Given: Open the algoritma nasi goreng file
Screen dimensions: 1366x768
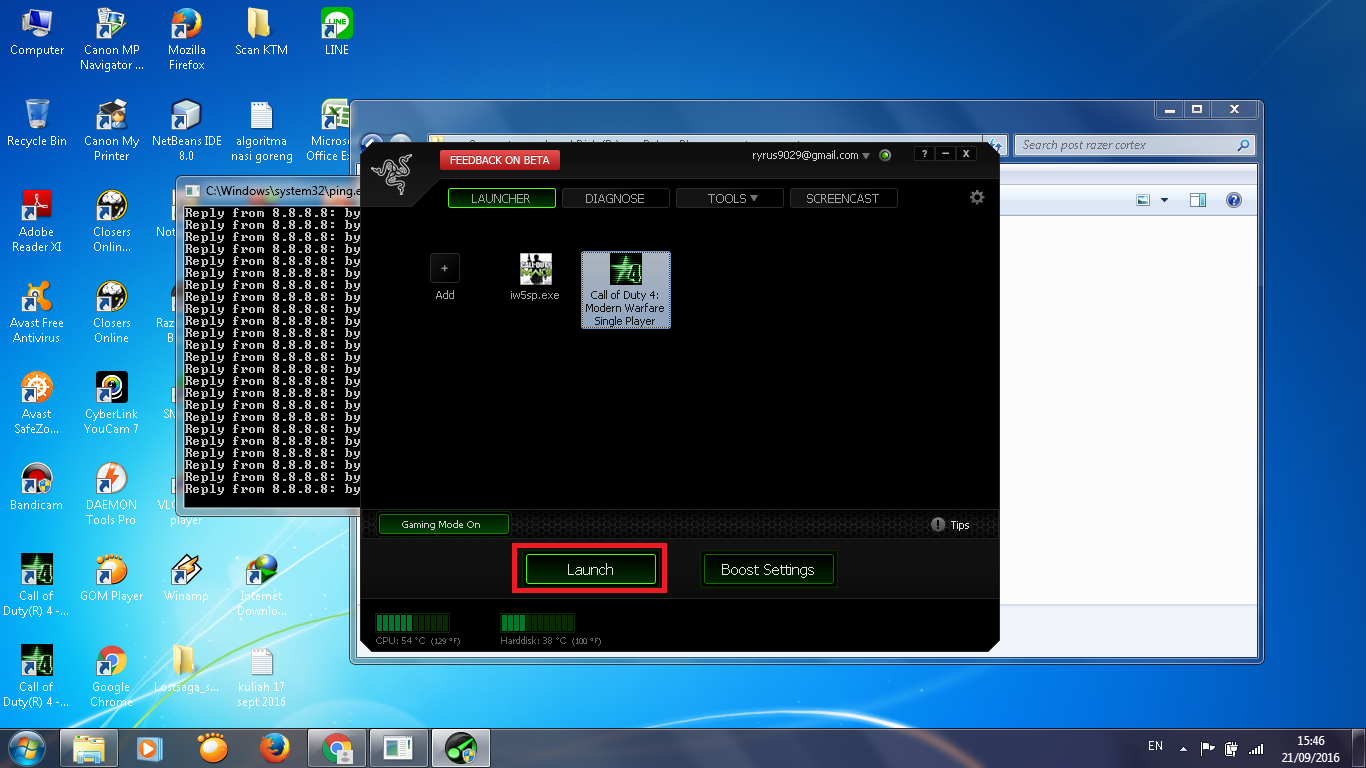Looking at the screenshot, I should click(x=261, y=131).
